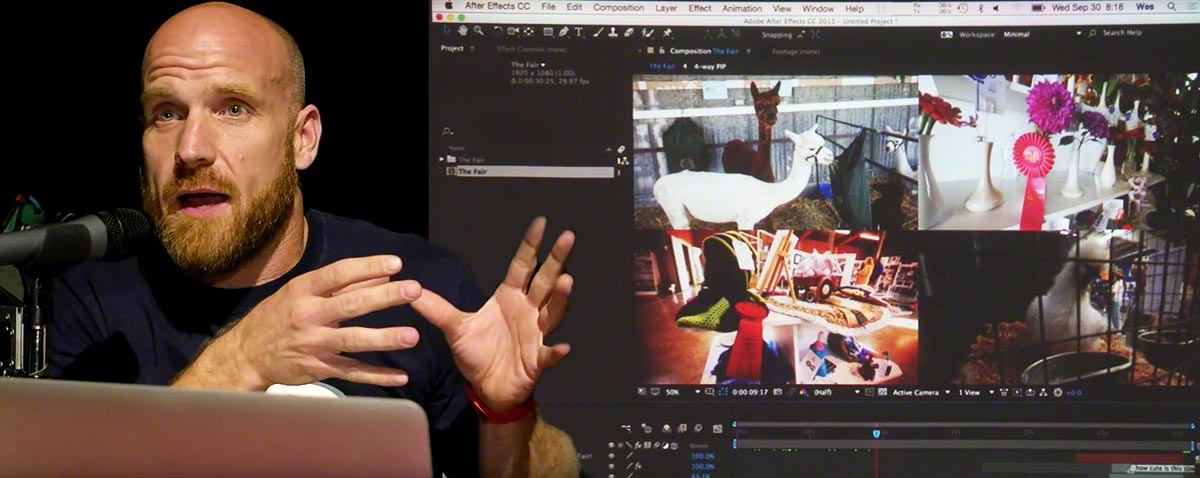Toggle transparency grid in viewer
The width and height of the screenshot is (1200, 478).
click(x=882, y=392)
